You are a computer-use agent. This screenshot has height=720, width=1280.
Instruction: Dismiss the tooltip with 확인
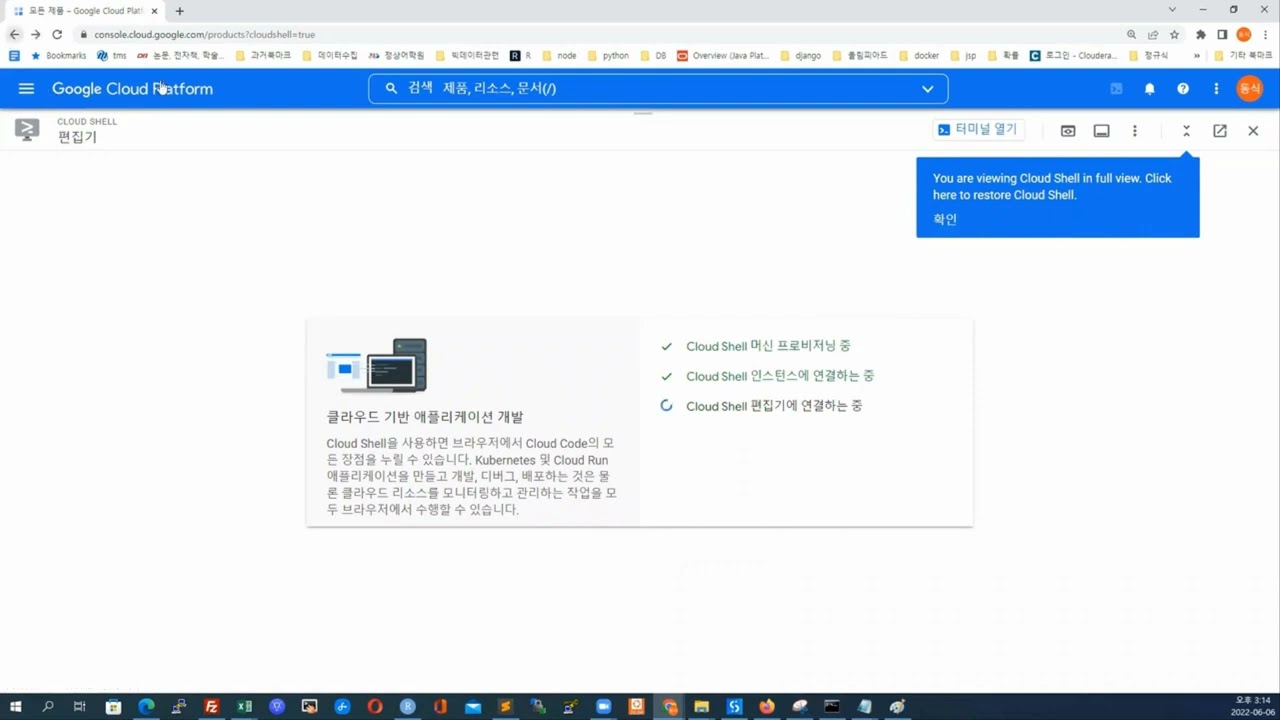click(x=945, y=219)
